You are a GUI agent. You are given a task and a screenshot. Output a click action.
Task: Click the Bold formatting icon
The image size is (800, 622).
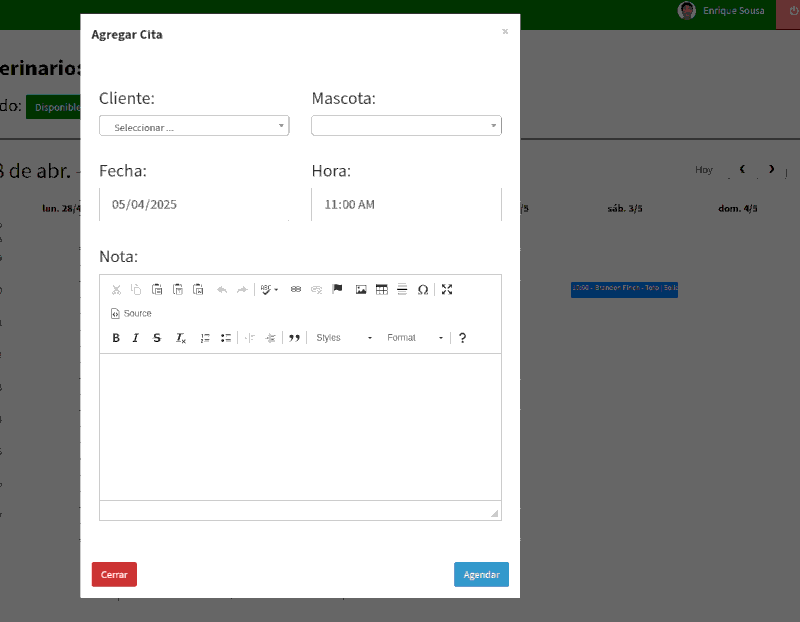(x=116, y=338)
